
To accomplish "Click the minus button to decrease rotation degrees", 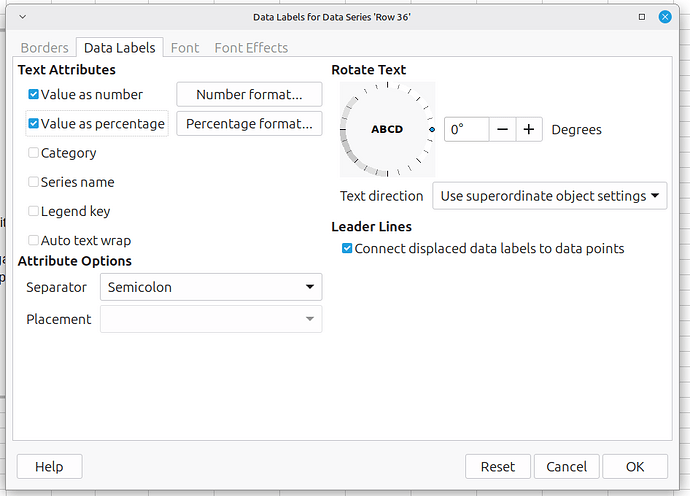I will pyautogui.click(x=502, y=130).
